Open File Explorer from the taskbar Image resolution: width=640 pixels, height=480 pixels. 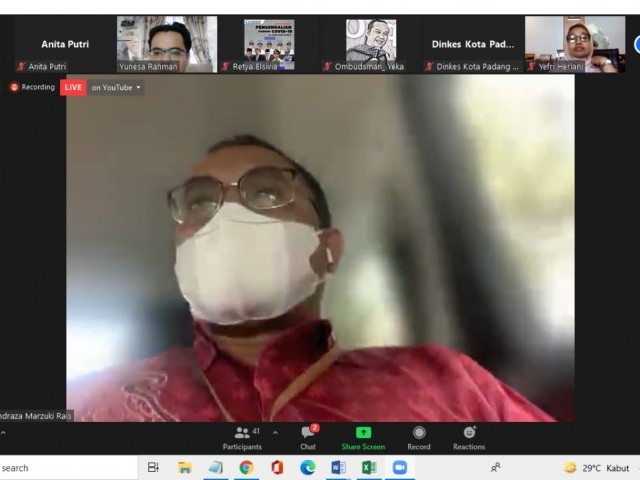pyautogui.click(x=185, y=467)
